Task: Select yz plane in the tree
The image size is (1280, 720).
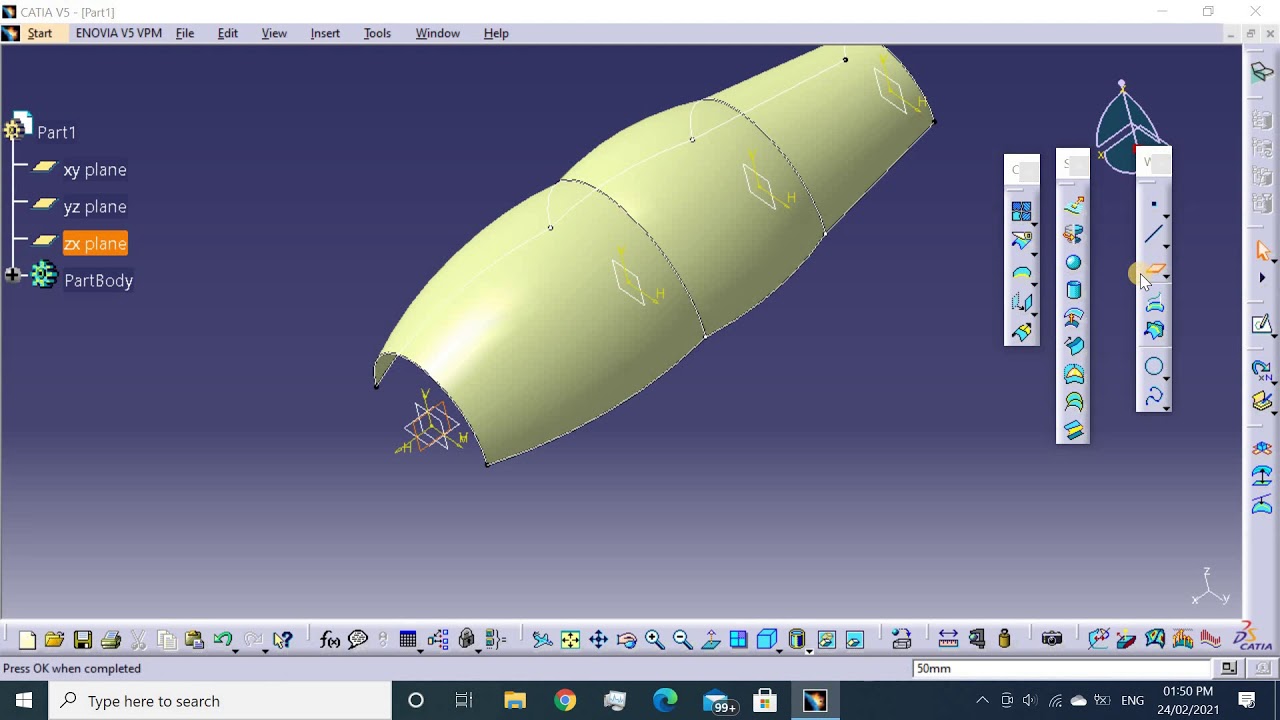Action: [x=95, y=207]
